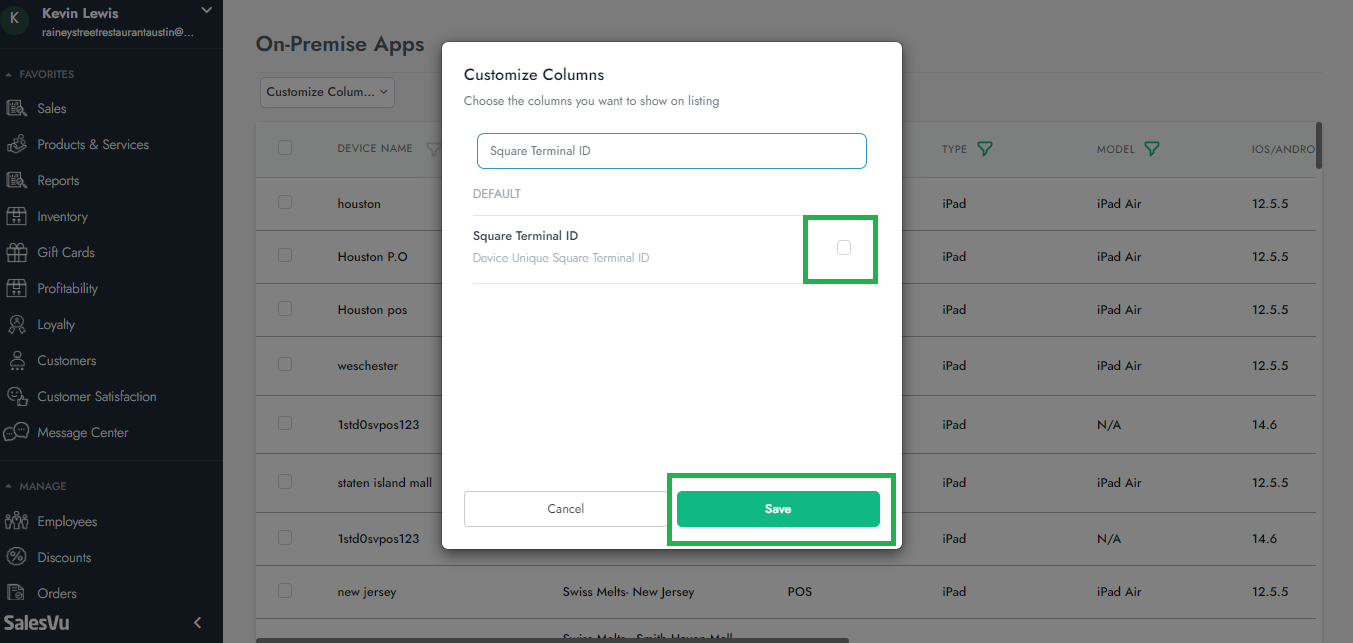Open the Reports menu item
The height and width of the screenshot is (643, 1353).
(58, 180)
